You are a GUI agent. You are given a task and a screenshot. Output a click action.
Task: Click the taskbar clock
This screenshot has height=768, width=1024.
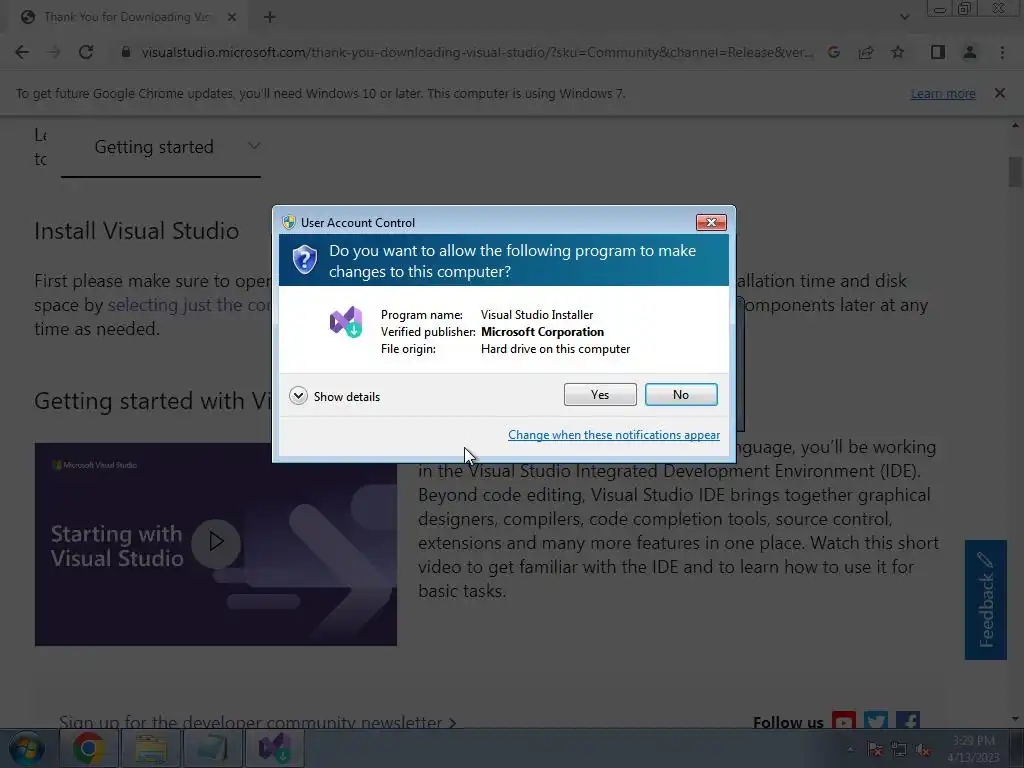click(973, 749)
